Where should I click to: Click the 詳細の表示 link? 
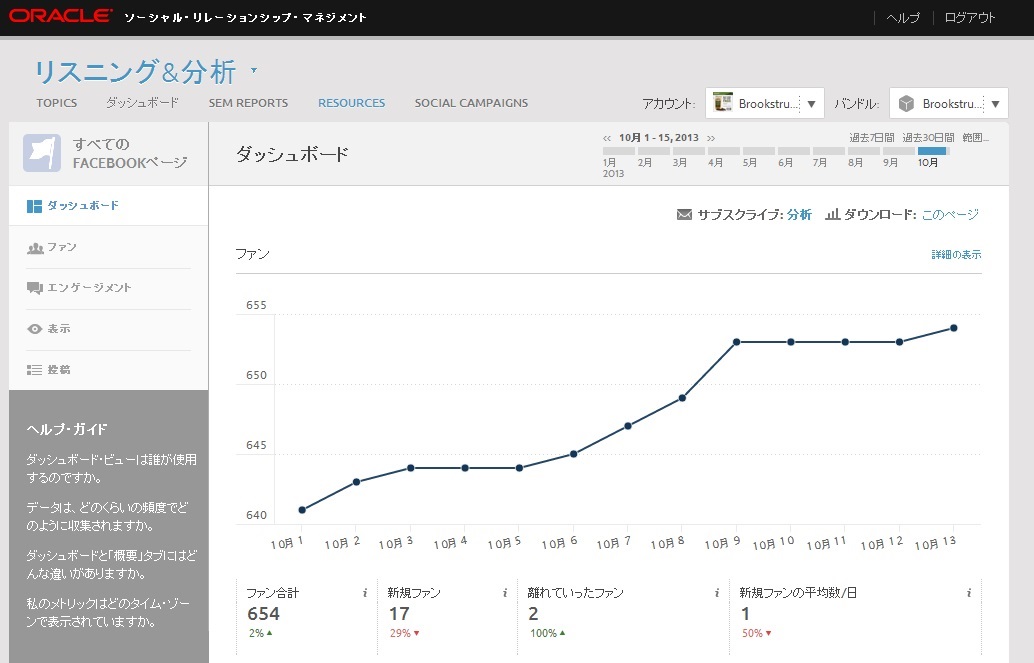[956, 255]
